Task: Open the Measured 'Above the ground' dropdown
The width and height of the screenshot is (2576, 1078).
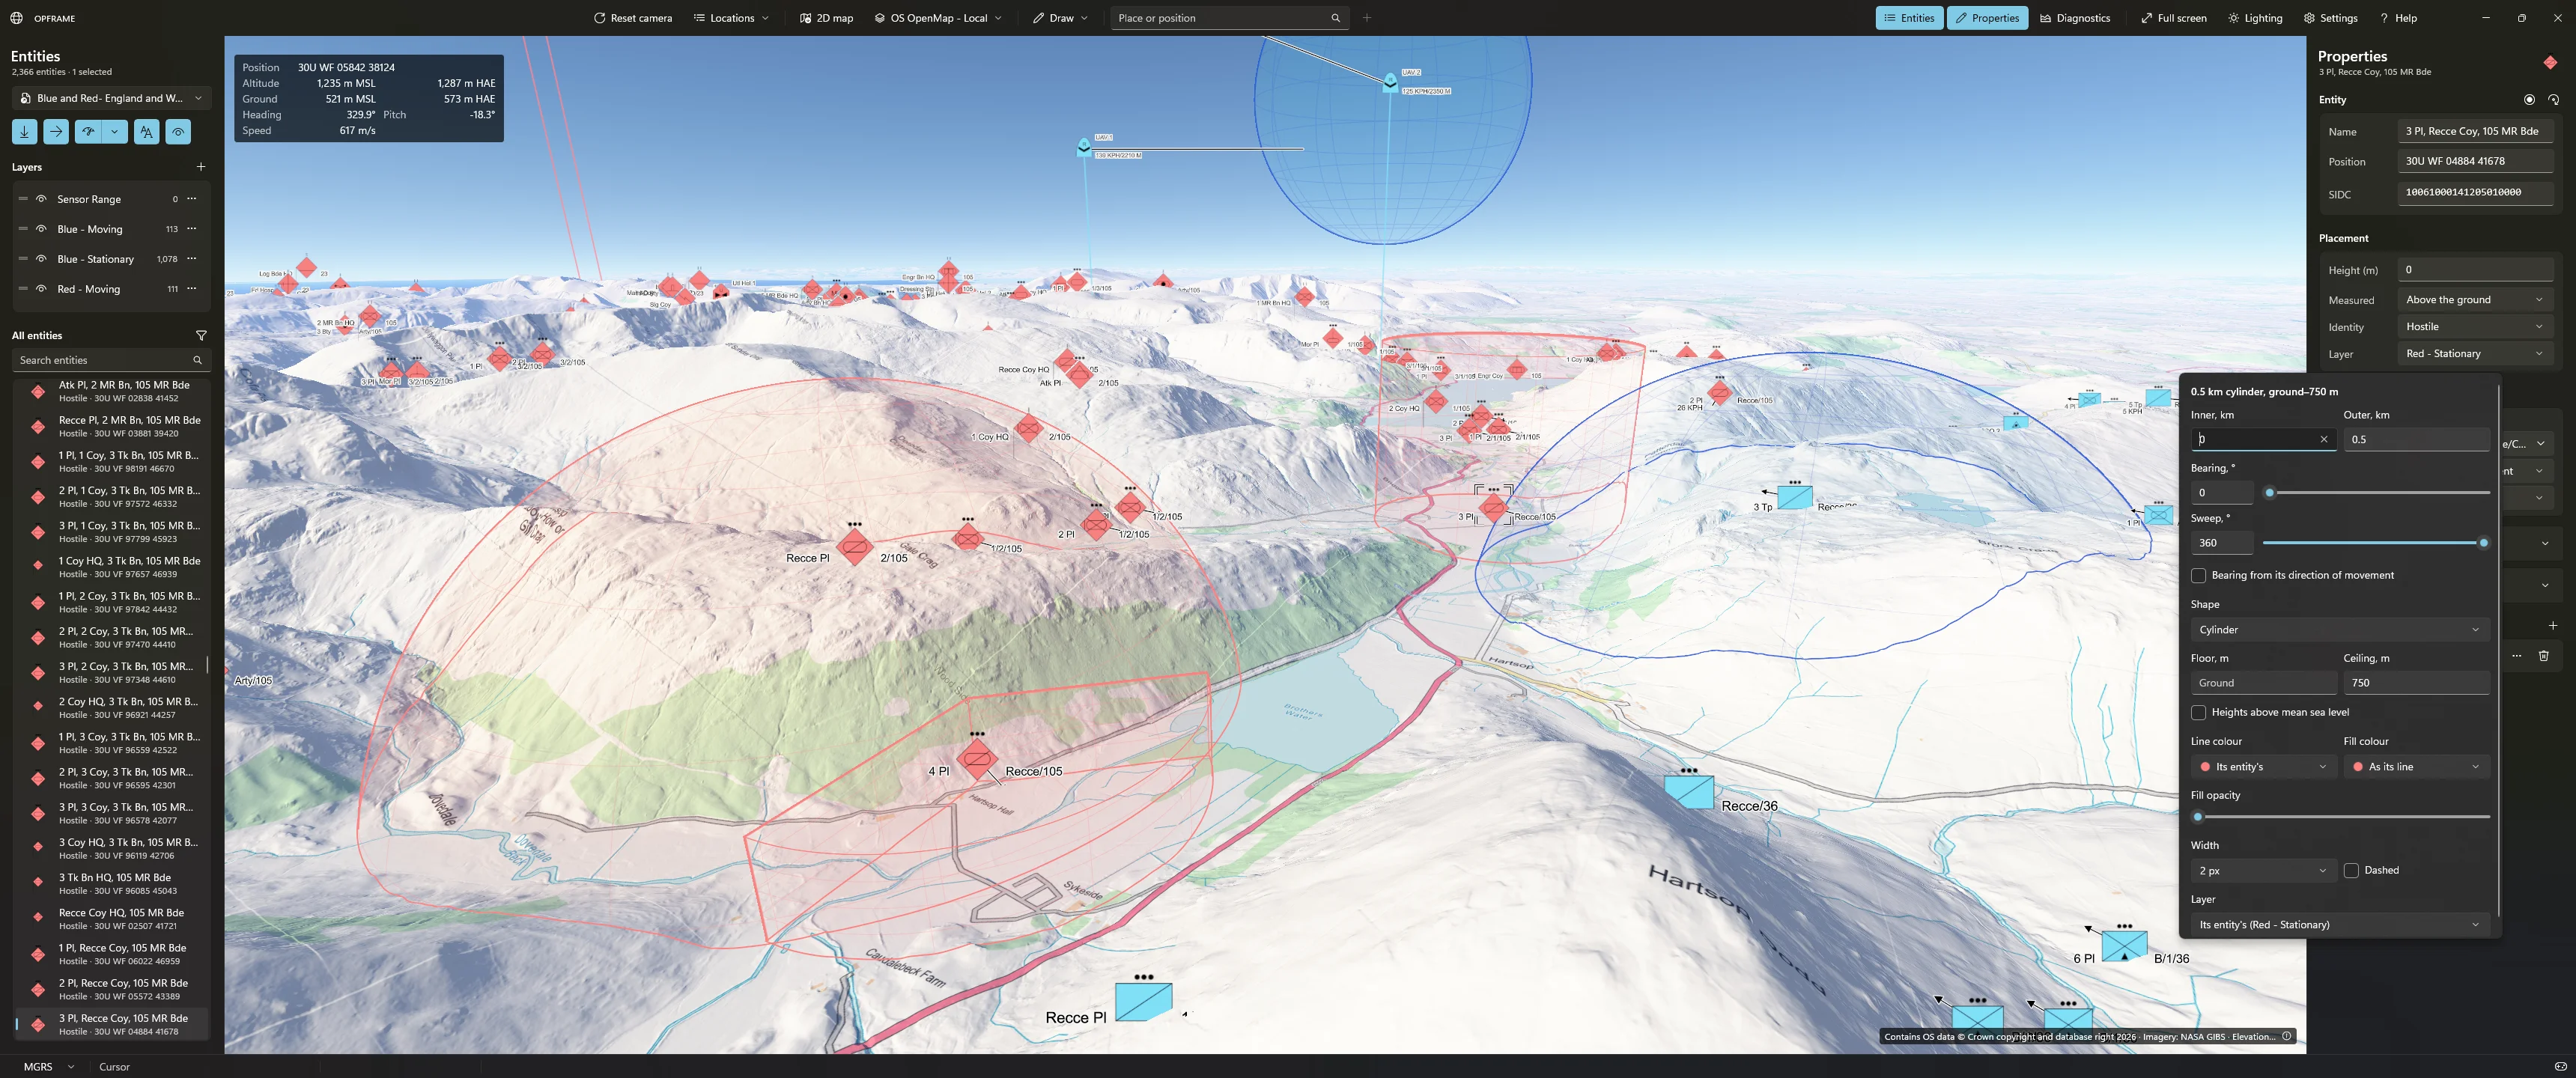Action: point(2475,299)
